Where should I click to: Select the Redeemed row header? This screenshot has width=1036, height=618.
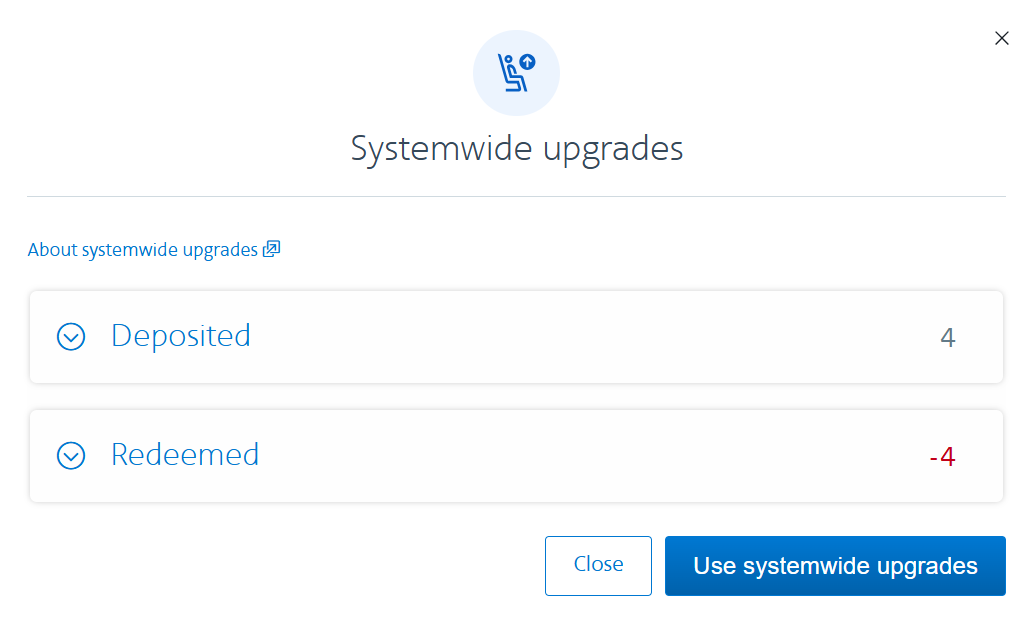pos(184,456)
